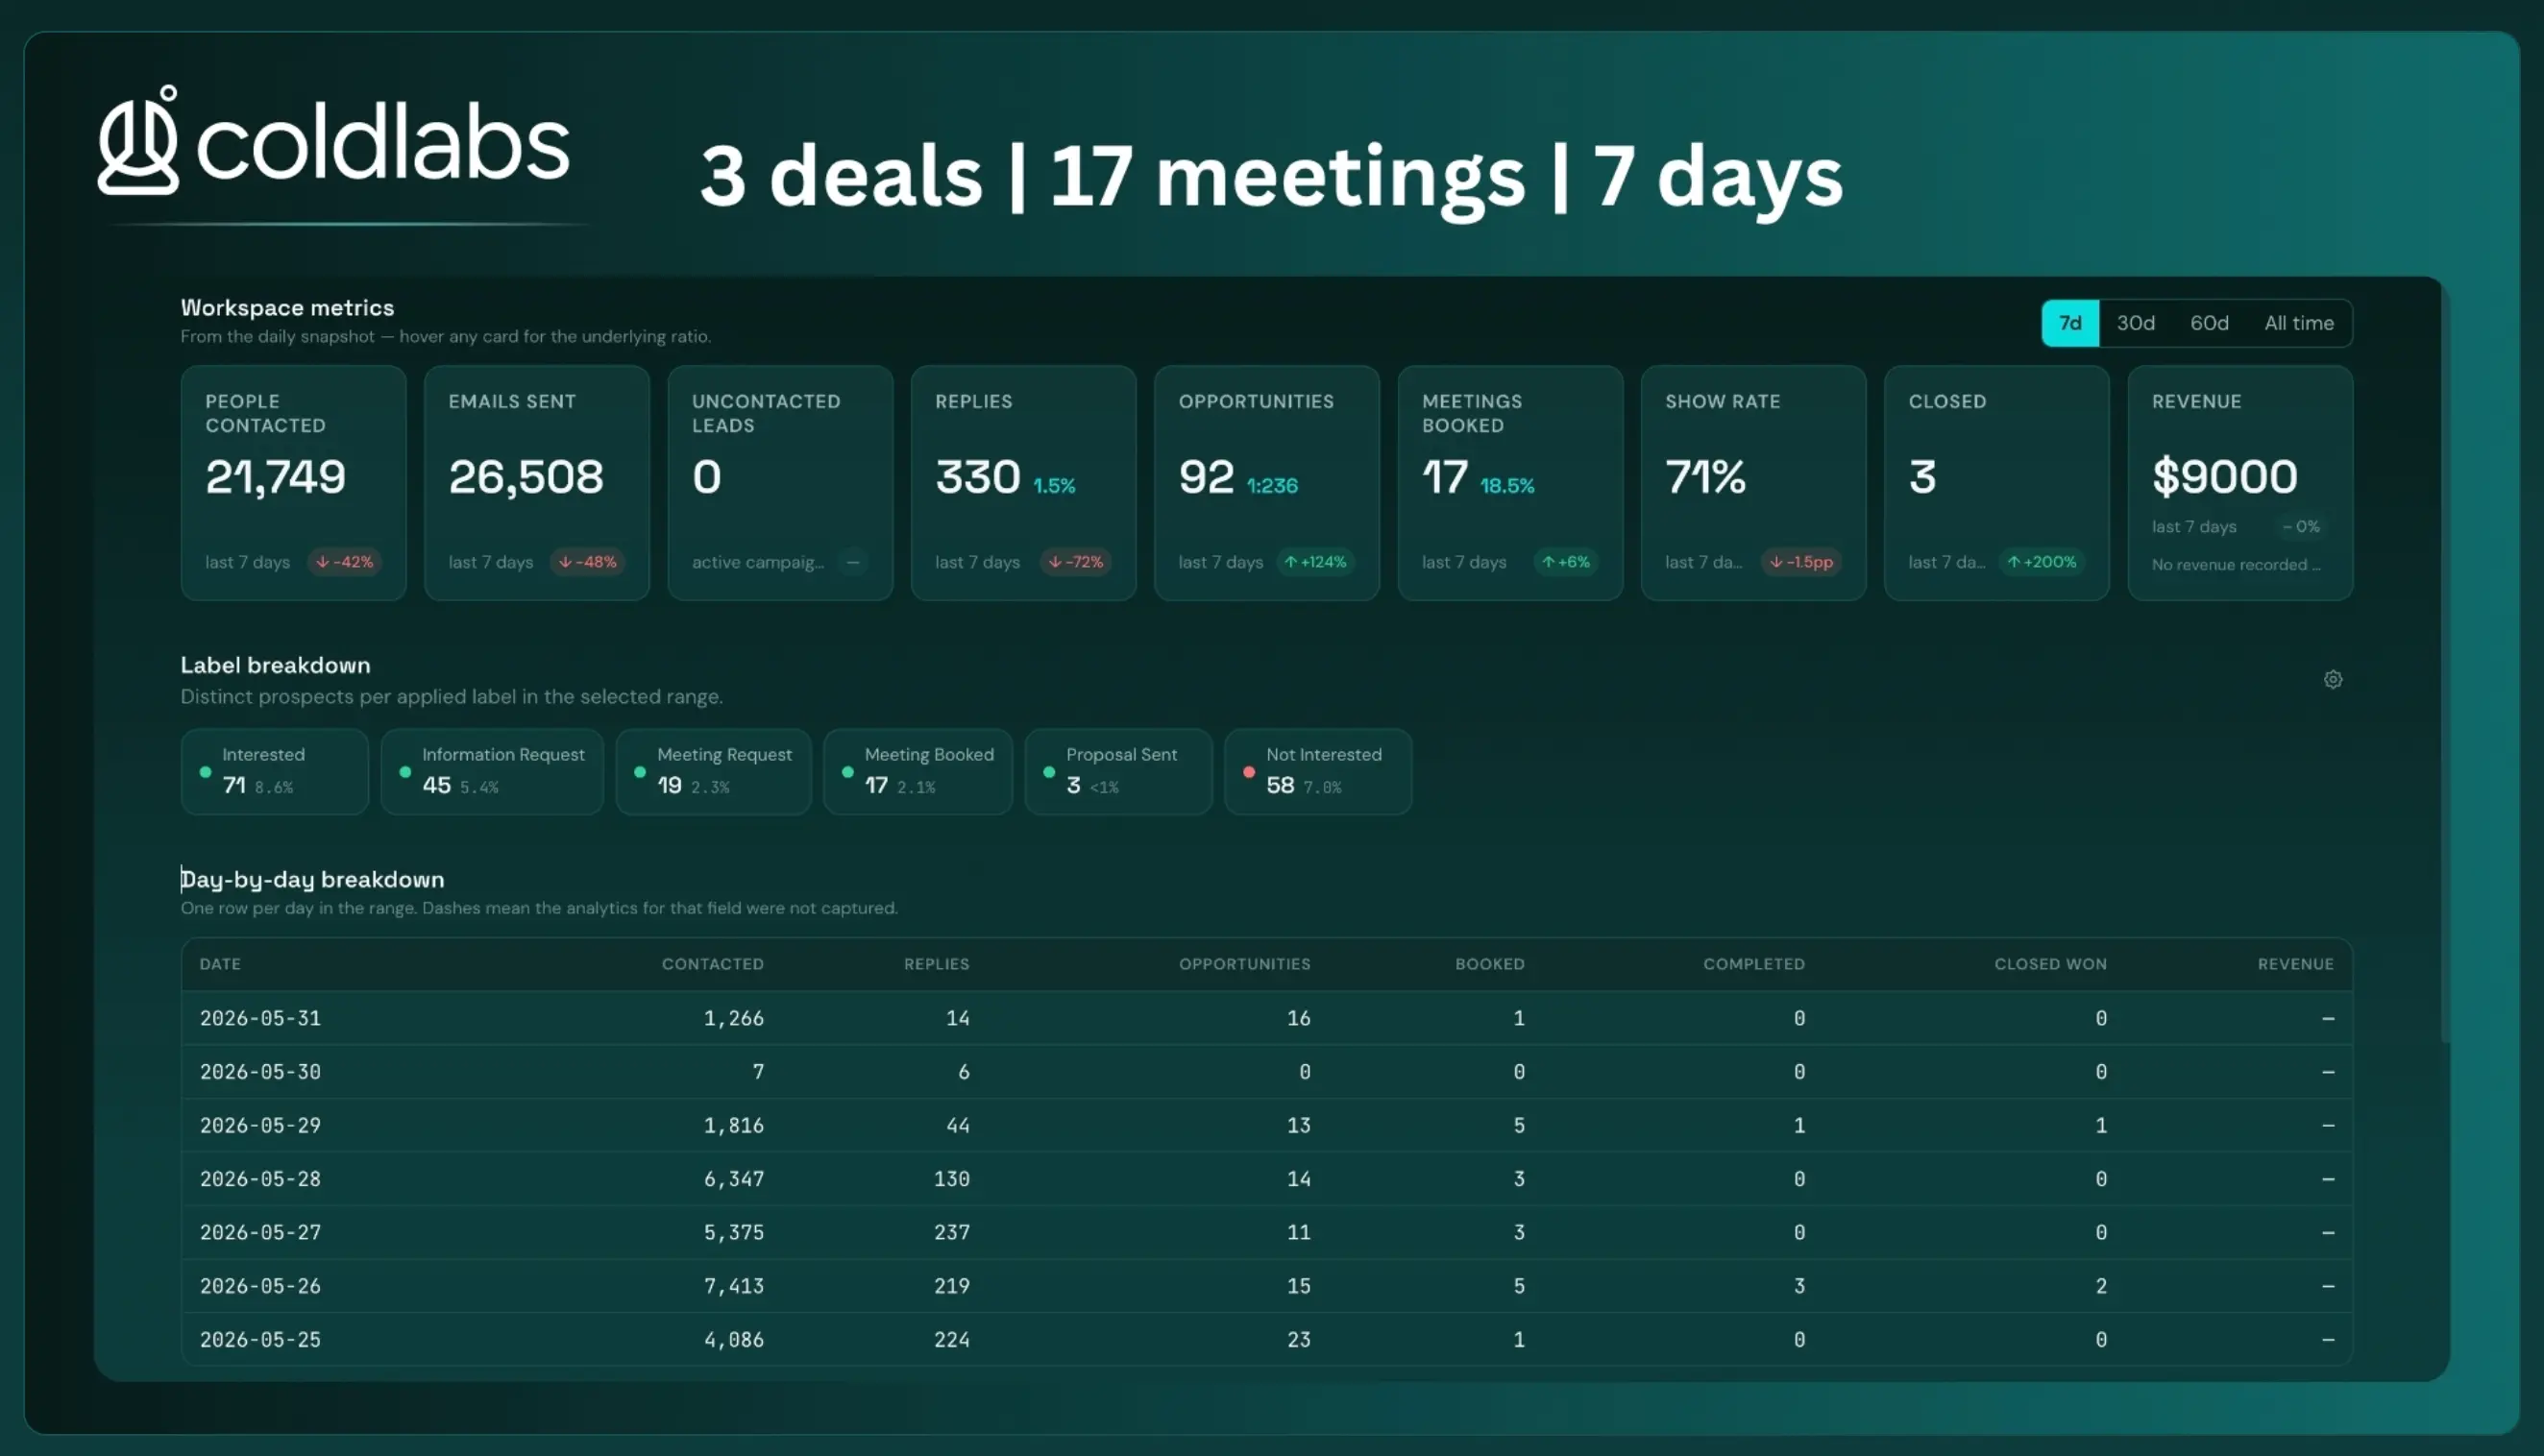Click the 1.5% reply rate value
Viewport: 2544px width, 1456px height.
(x=1054, y=486)
